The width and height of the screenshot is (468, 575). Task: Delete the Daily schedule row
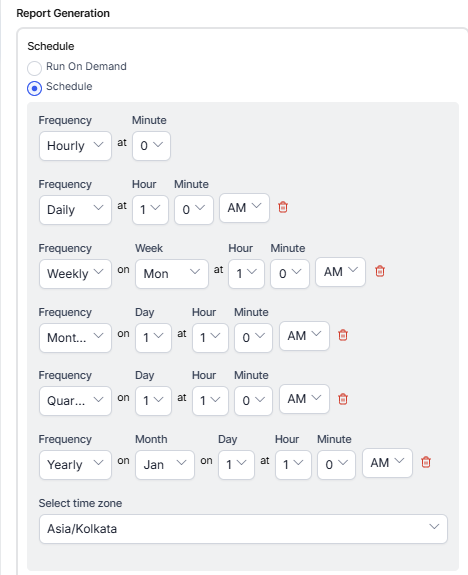(x=283, y=208)
